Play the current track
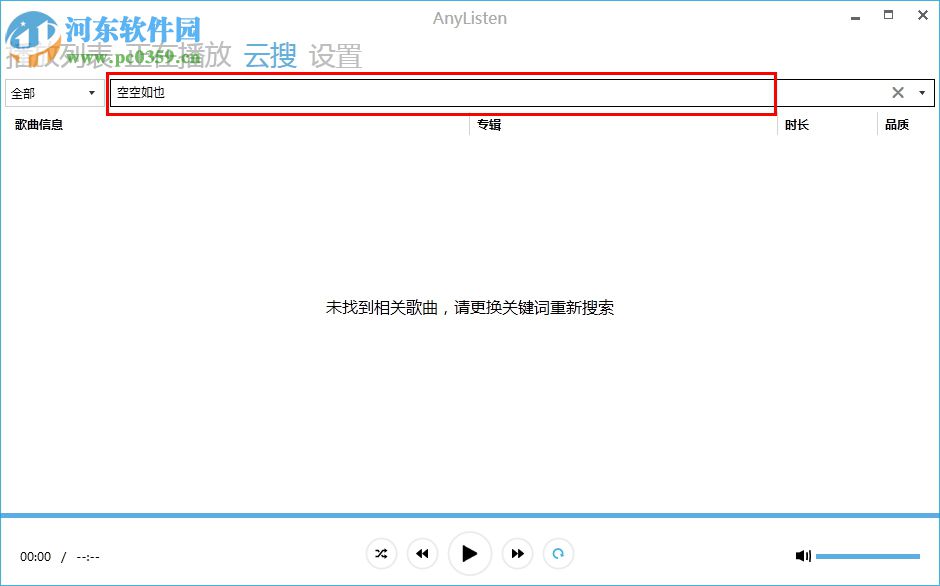Image resolution: width=940 pixels, height=586 pixels. [470, 553]
